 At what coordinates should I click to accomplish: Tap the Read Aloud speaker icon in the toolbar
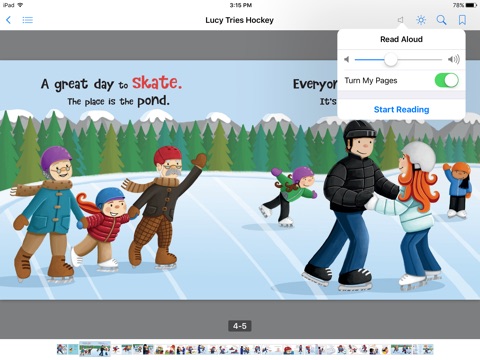click(401, 20)
